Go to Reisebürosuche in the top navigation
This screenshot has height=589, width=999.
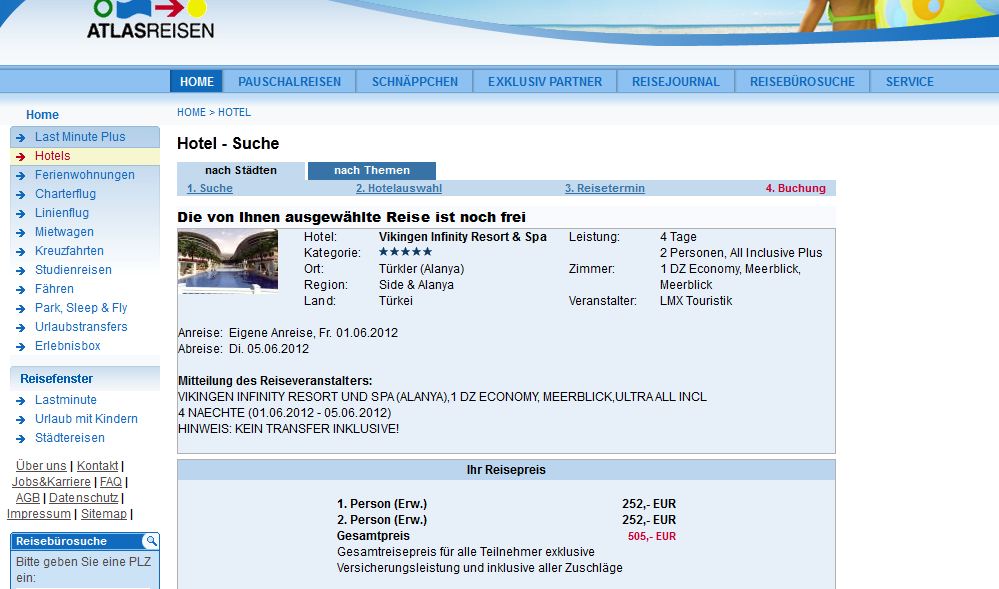(802, 82)
